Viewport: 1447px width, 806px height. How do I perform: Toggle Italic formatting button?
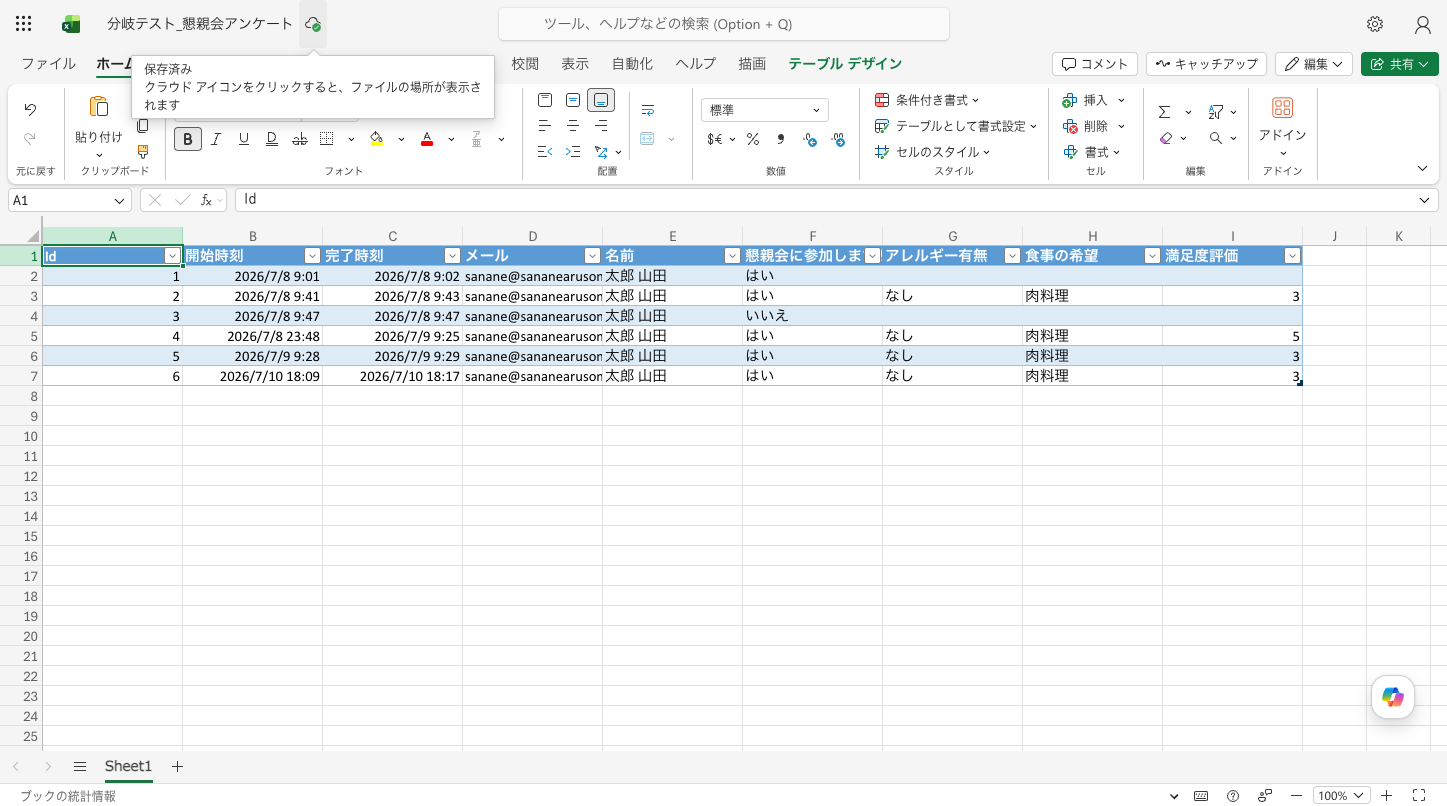click(215, 139)
